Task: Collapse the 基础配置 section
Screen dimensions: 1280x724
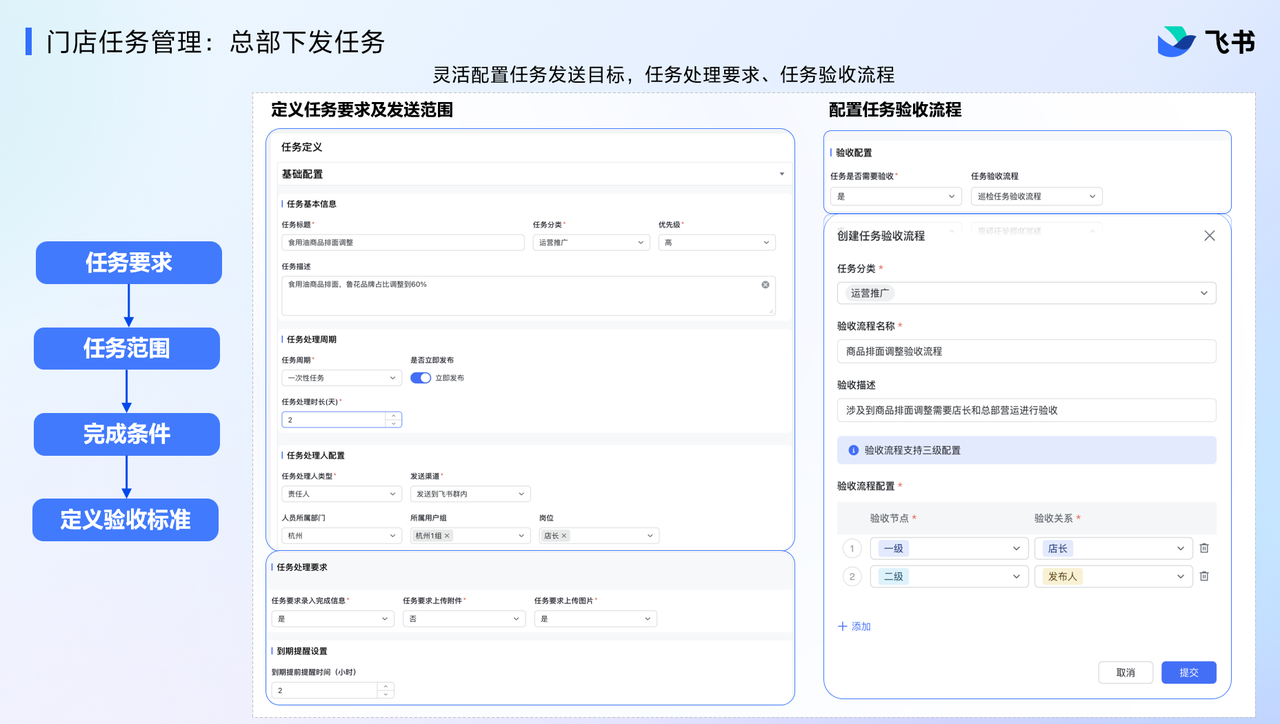Action: point(781,174)
